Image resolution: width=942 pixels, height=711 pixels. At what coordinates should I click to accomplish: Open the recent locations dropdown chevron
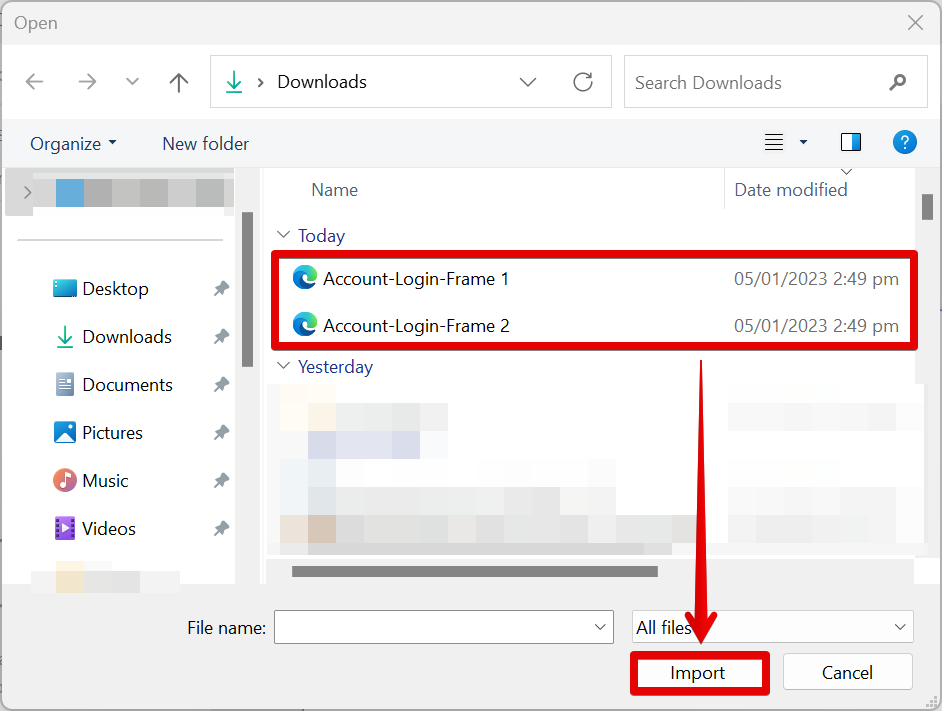tap(132, 83)
